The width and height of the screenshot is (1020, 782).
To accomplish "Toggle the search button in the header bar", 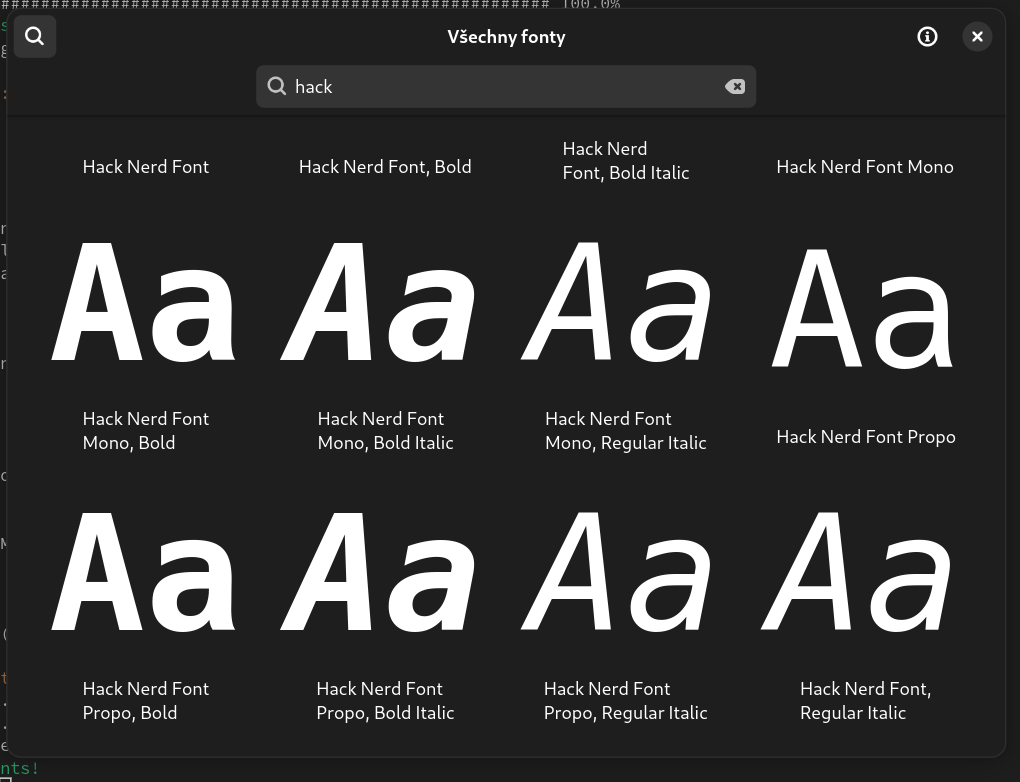I will point(35,37).
